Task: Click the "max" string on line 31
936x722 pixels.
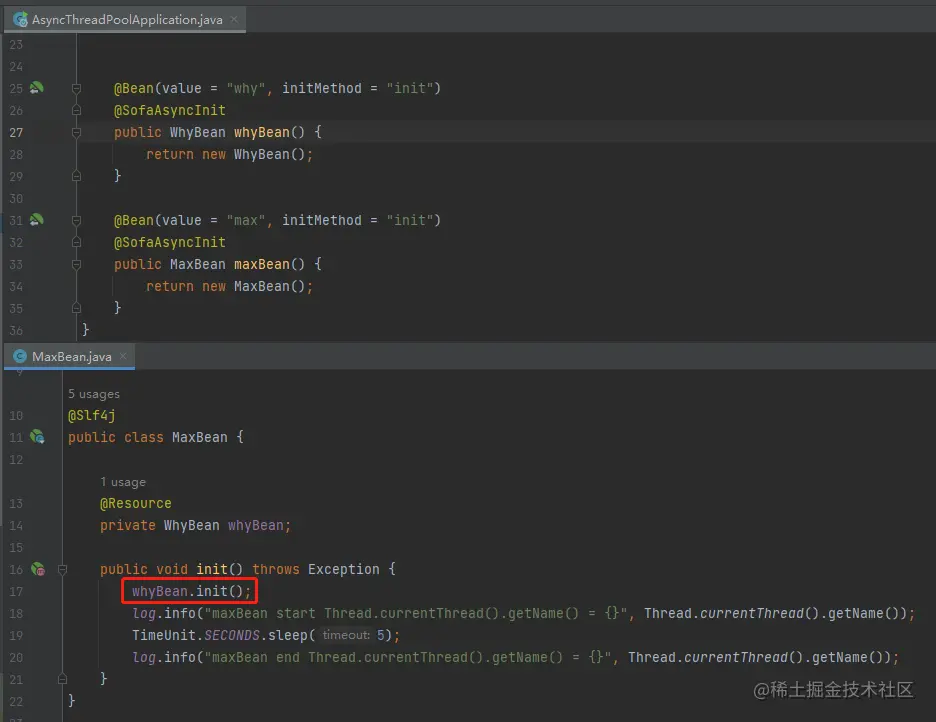Action: pos(245,220)
